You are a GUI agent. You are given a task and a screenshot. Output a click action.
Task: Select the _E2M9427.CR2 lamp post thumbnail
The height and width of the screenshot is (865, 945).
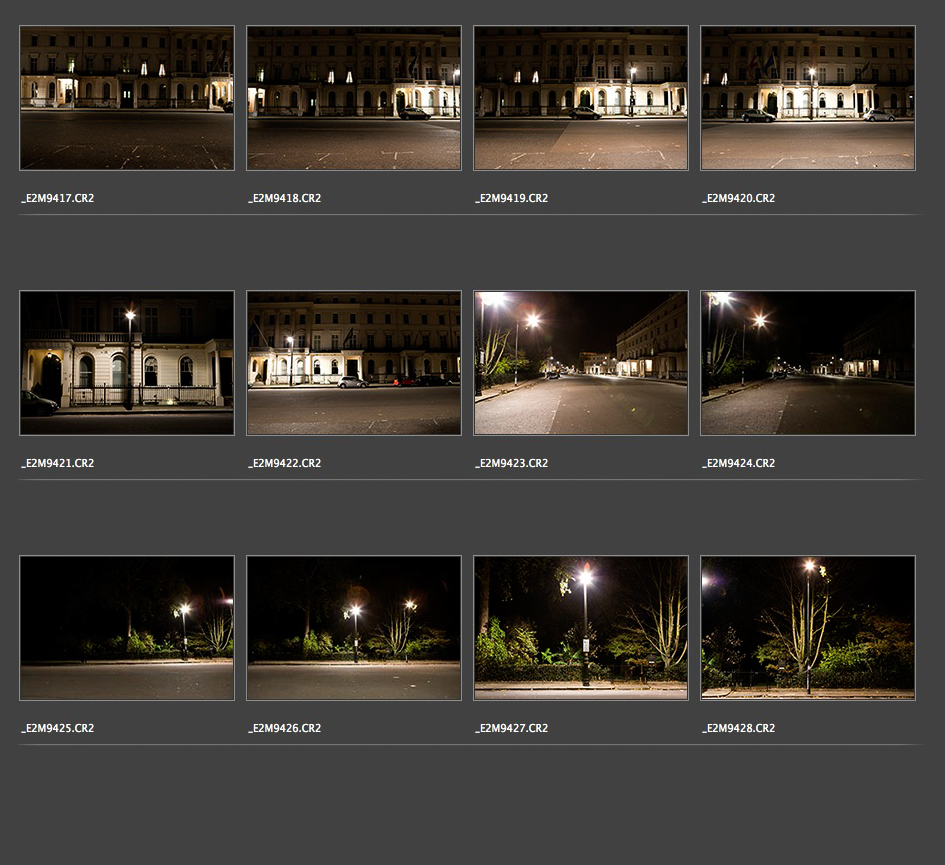tap(581, 628)
